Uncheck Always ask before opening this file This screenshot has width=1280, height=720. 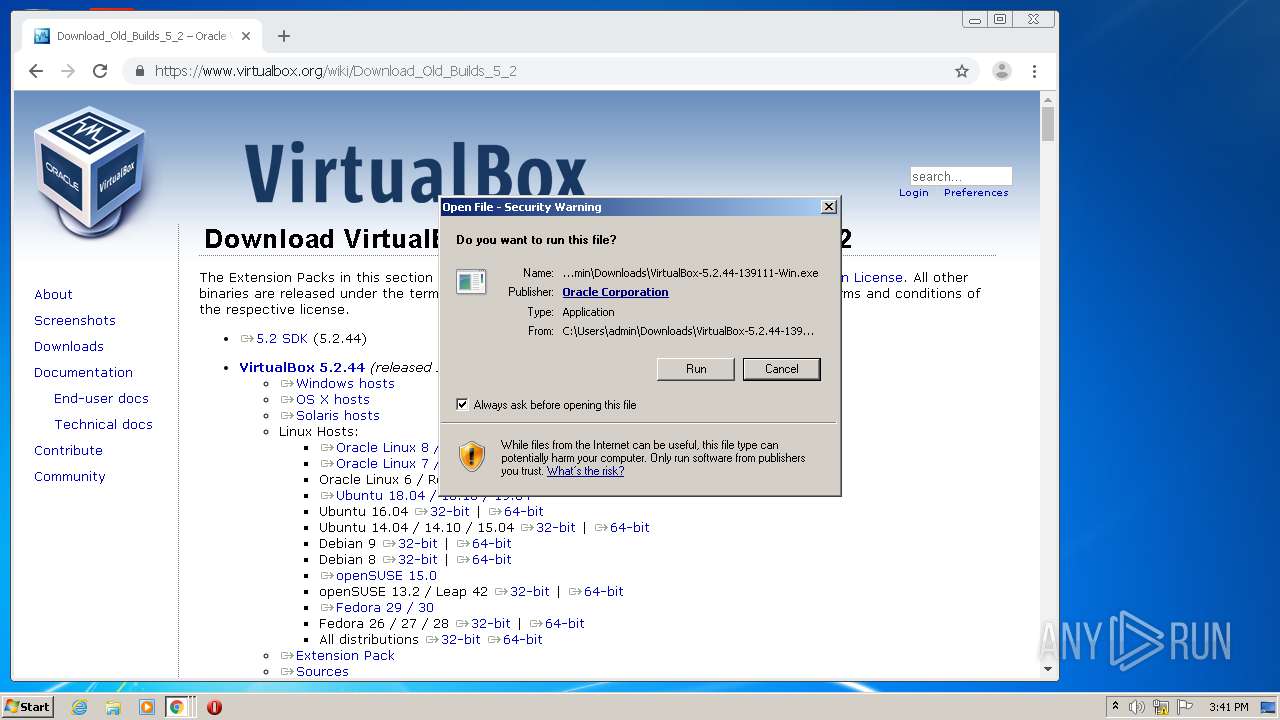click(462, 405)
